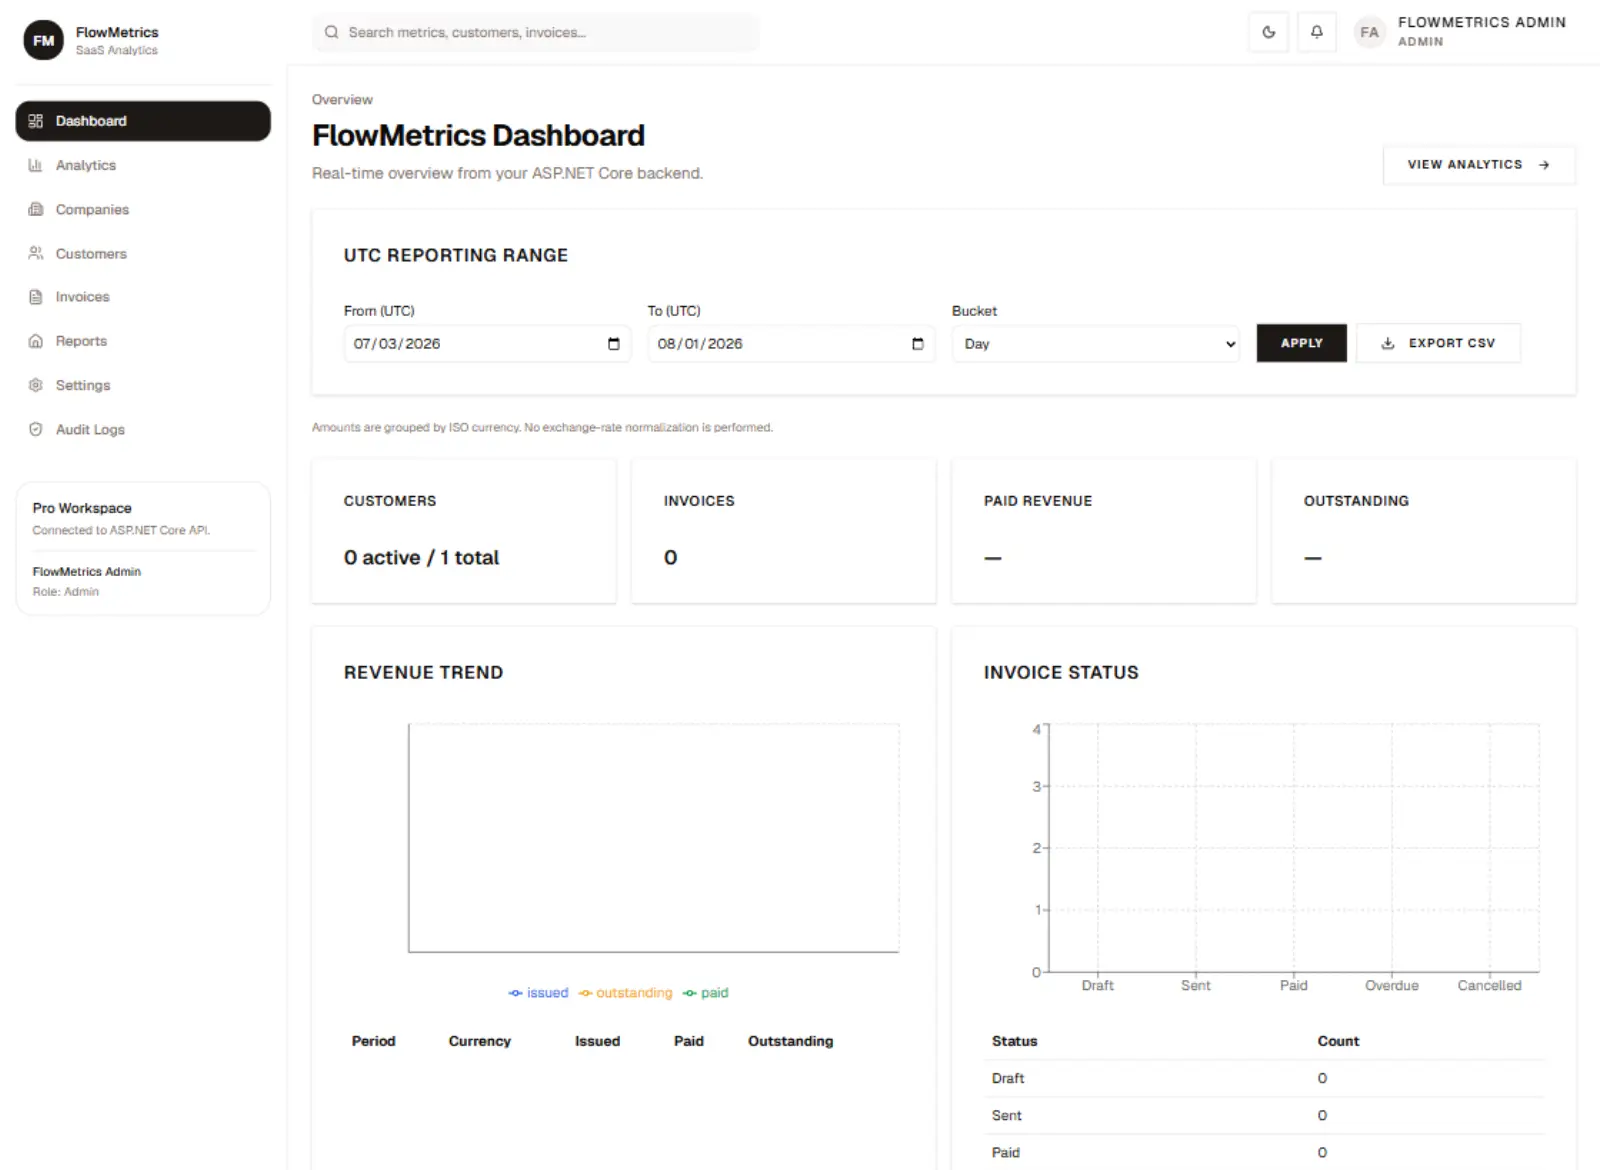The image size is (1600, 1170).
Task: Click the Analytics bar-chart icon
Action: (36, 165)
